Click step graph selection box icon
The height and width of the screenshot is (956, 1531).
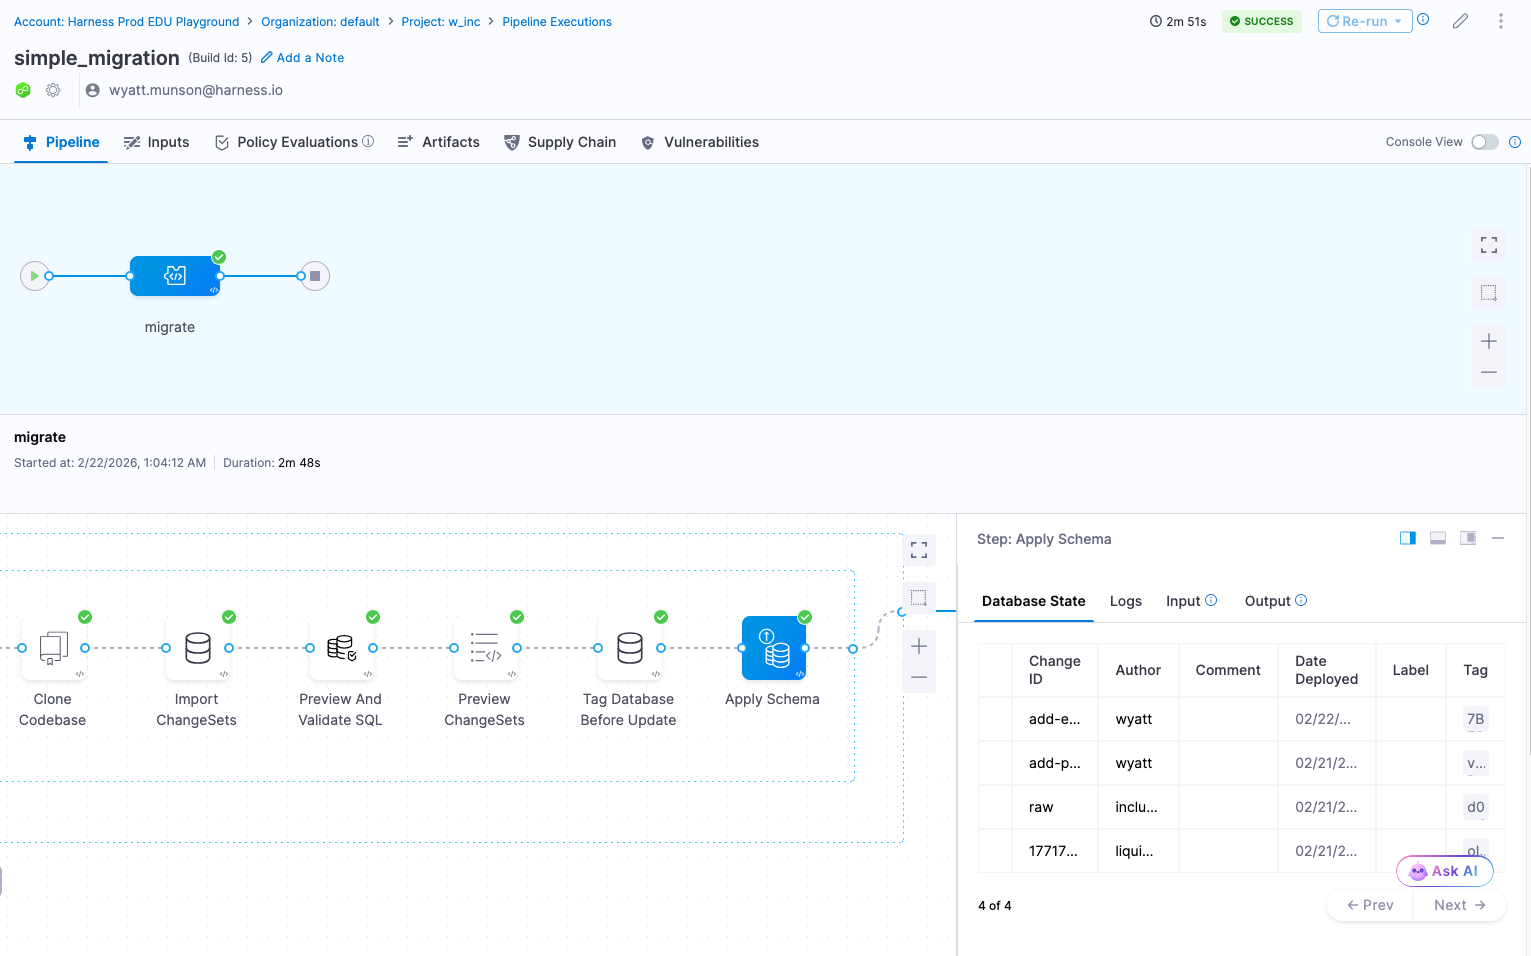click(919, 598)
